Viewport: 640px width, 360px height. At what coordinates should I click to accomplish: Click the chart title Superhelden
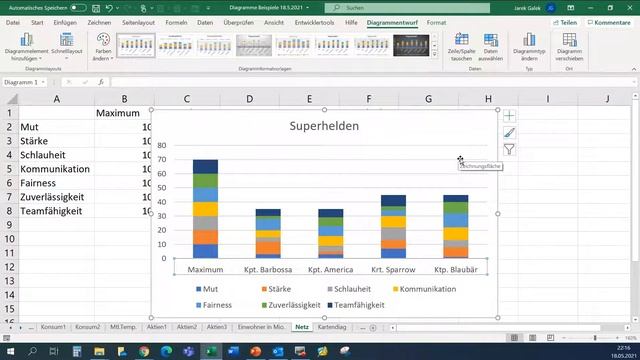point(324,126)
